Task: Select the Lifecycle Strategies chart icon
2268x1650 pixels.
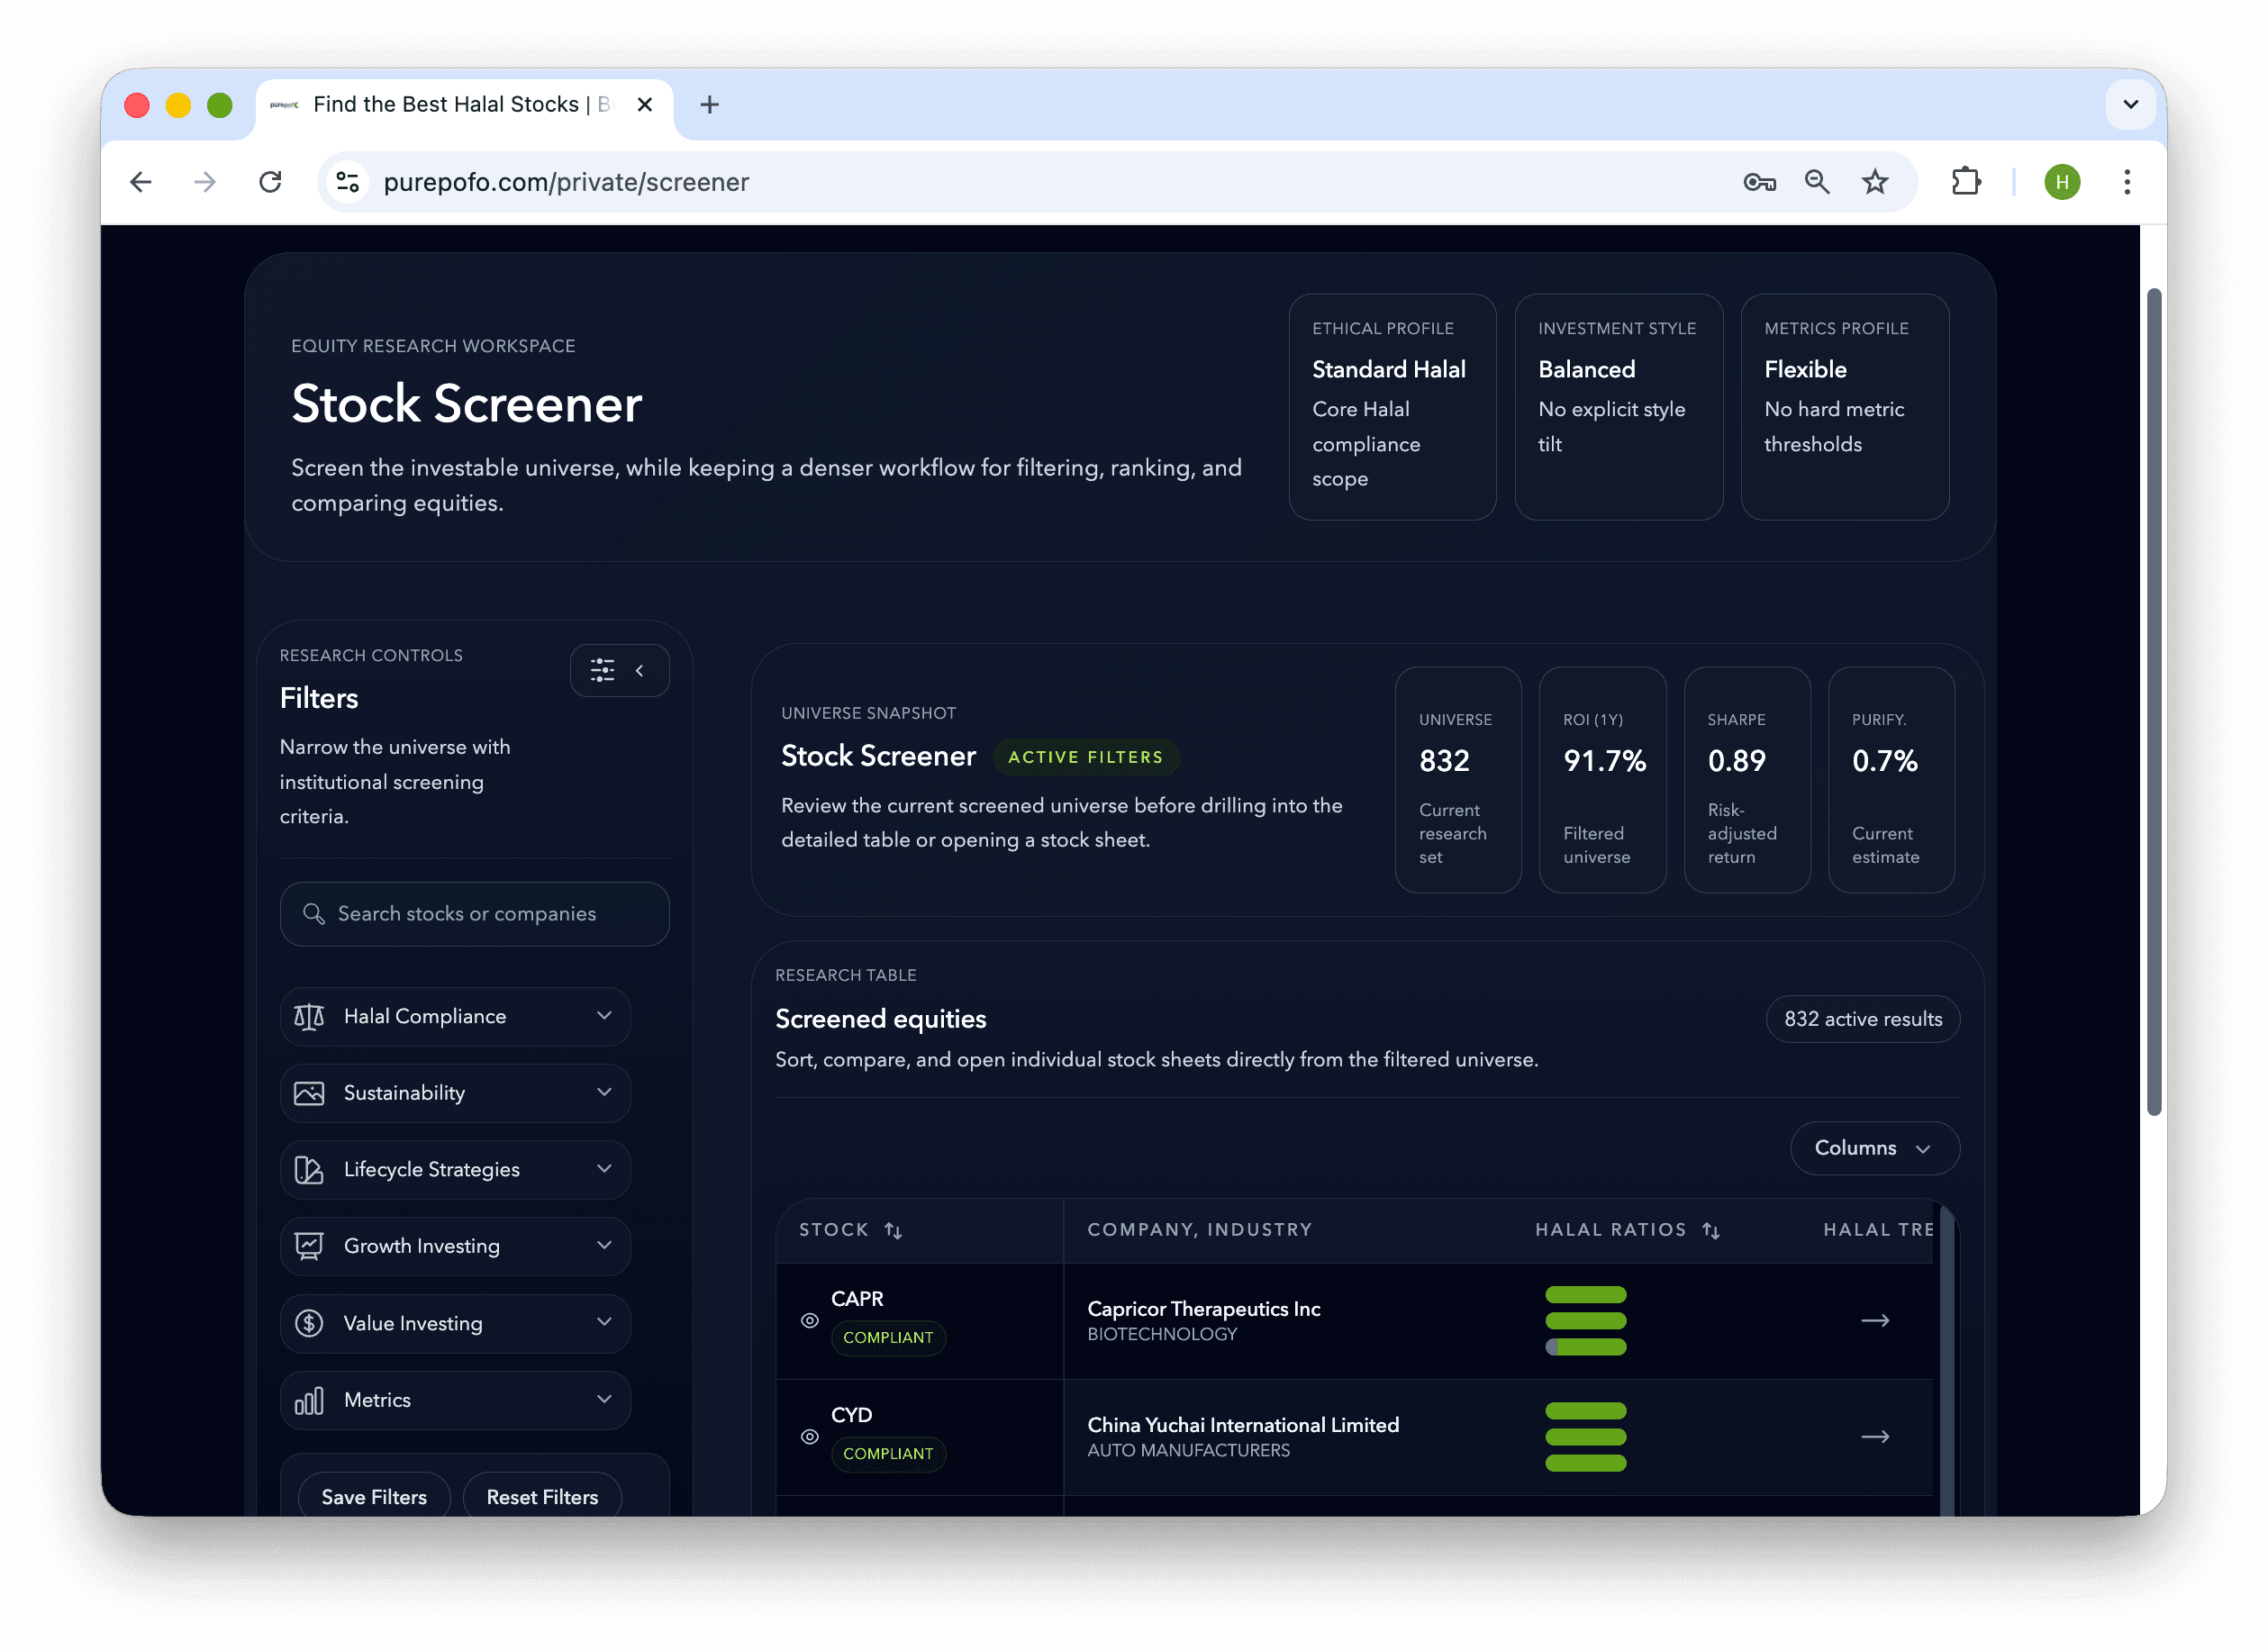Action: click(309, 1169)
